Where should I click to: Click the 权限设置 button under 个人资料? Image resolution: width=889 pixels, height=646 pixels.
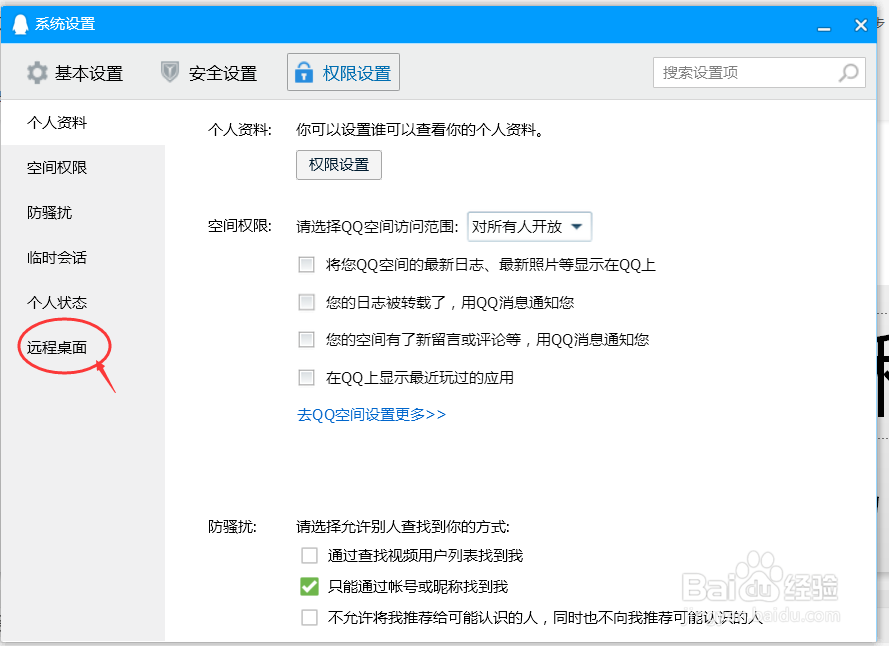[x=338, y=165]
